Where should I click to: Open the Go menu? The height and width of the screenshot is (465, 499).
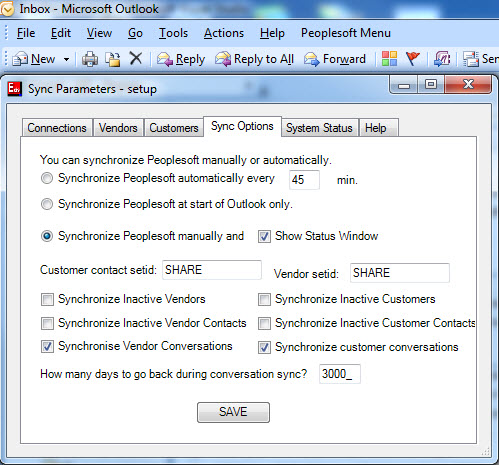135,33
